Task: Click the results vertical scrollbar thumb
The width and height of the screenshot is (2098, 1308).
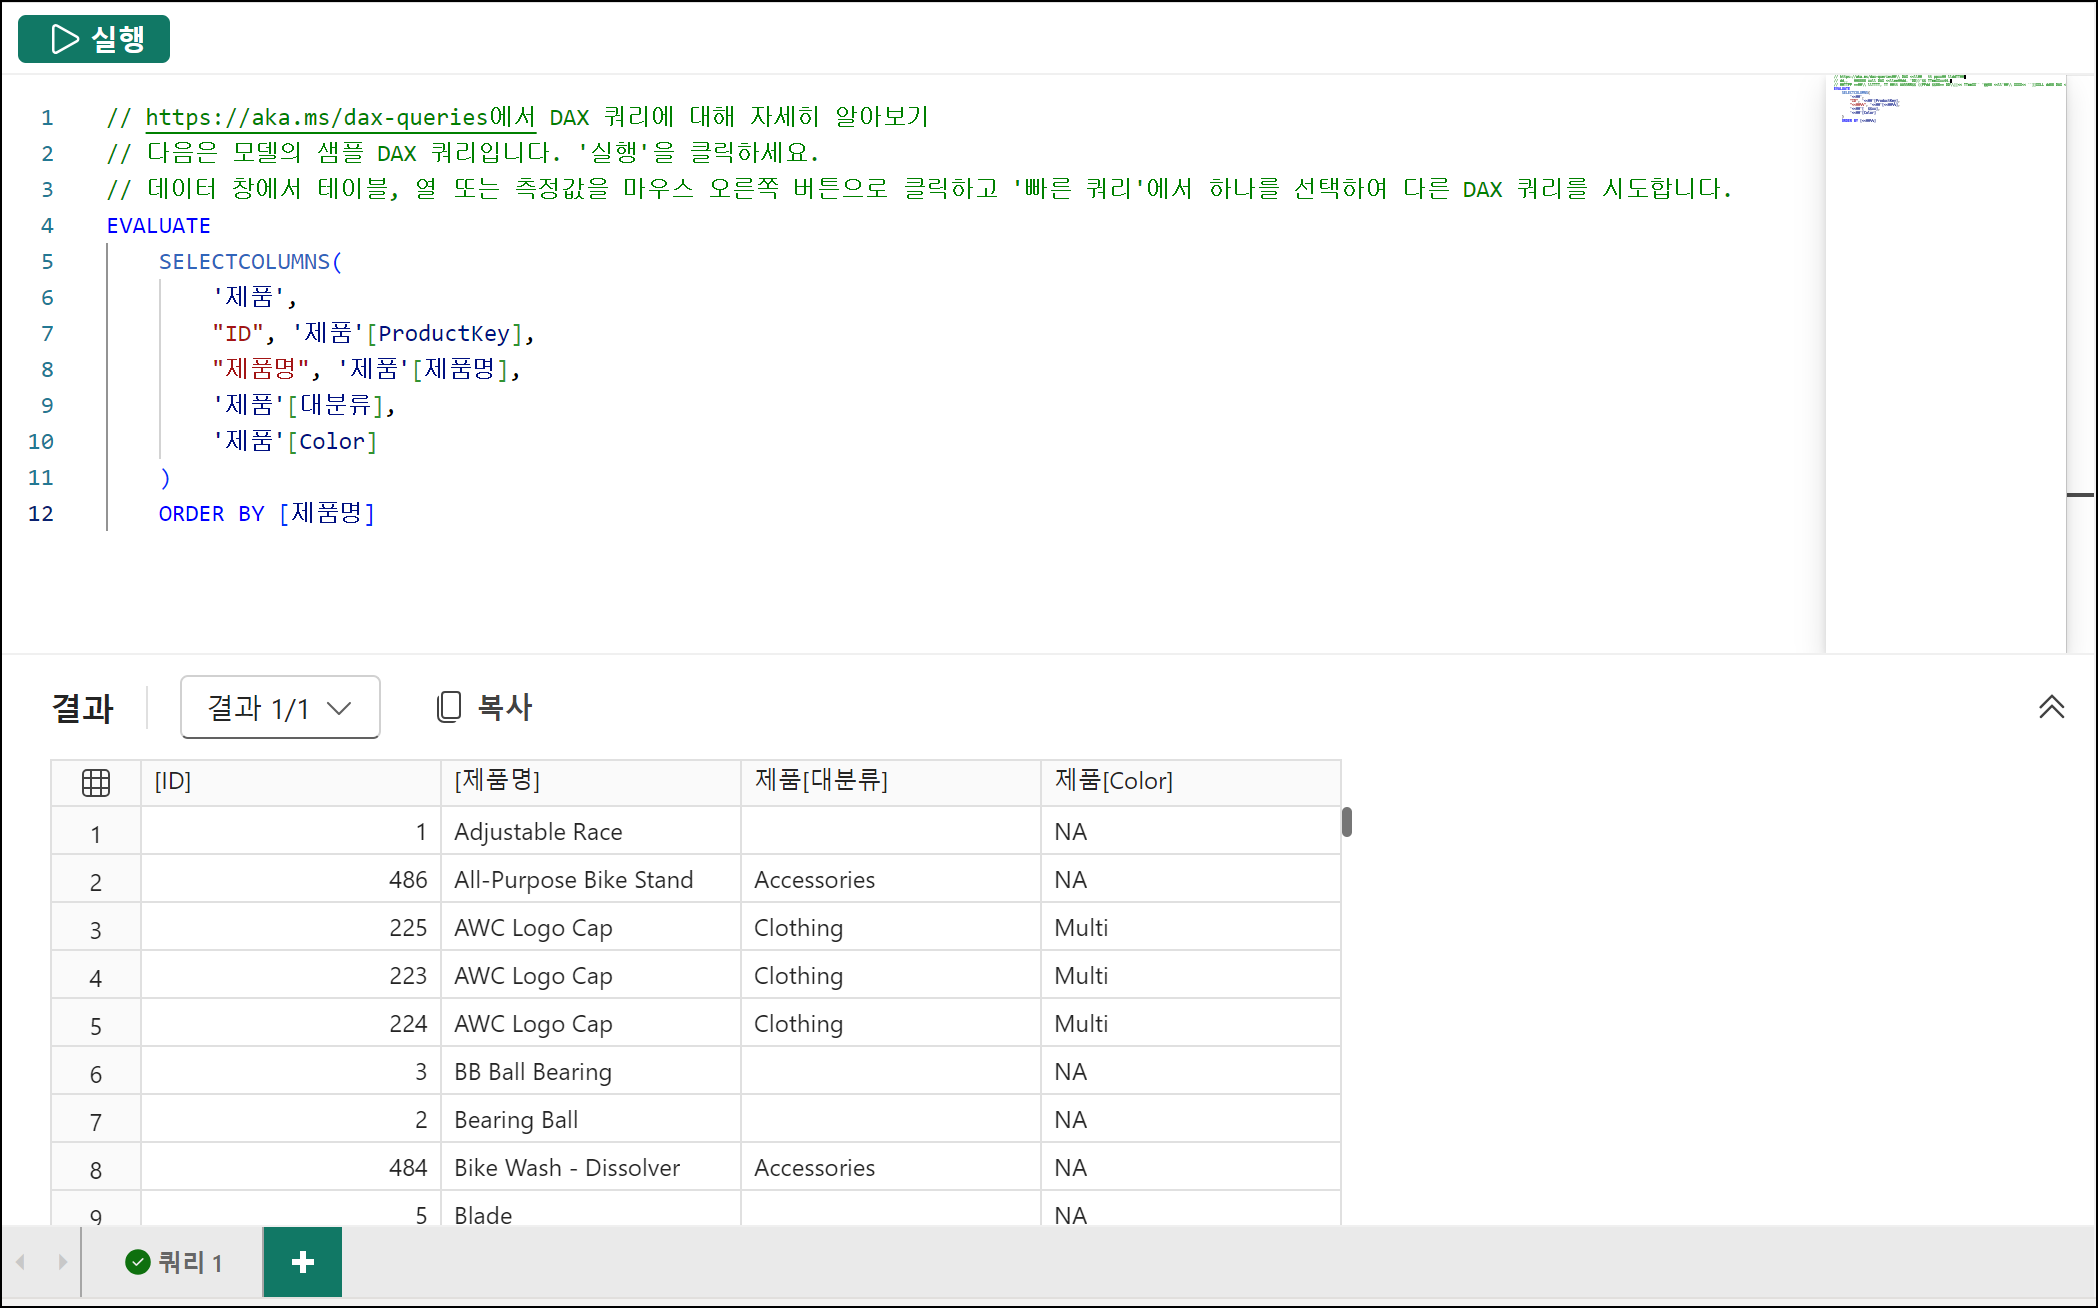Action: coord(1347,822)
